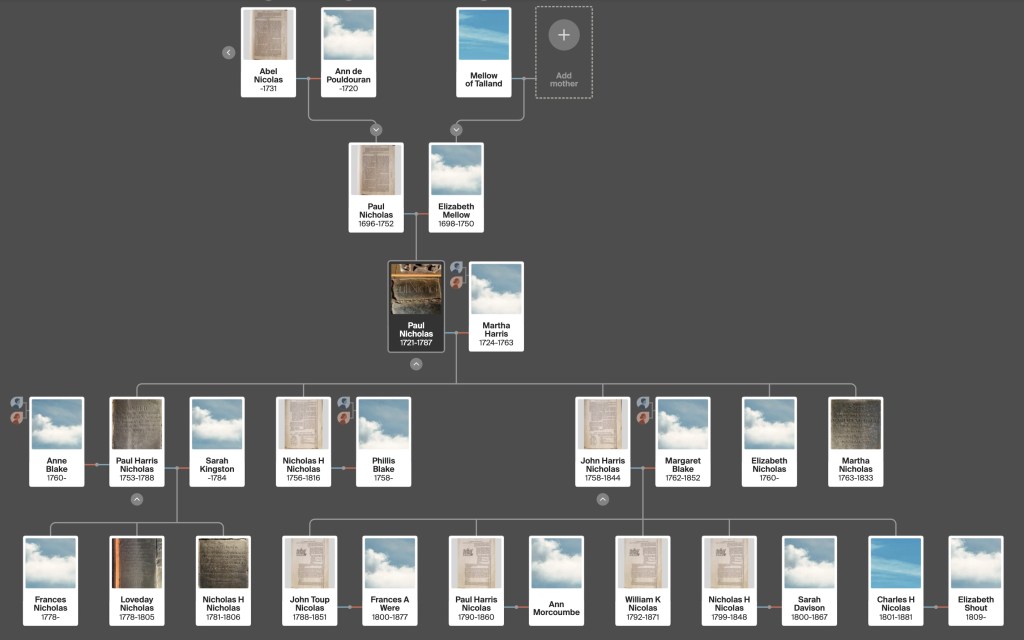Collapse the chevron below Abel Nicolas and Ann

pyautogui.click(x=376, y=129)
